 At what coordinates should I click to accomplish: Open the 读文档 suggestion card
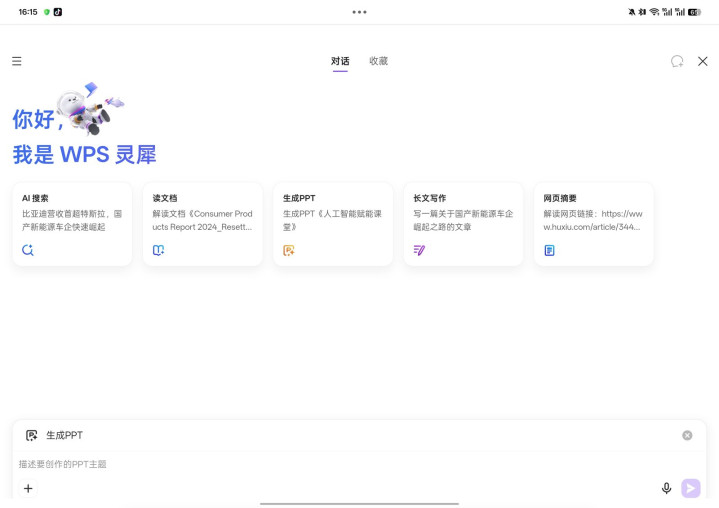pyautogui.click(x=202, y=223)
